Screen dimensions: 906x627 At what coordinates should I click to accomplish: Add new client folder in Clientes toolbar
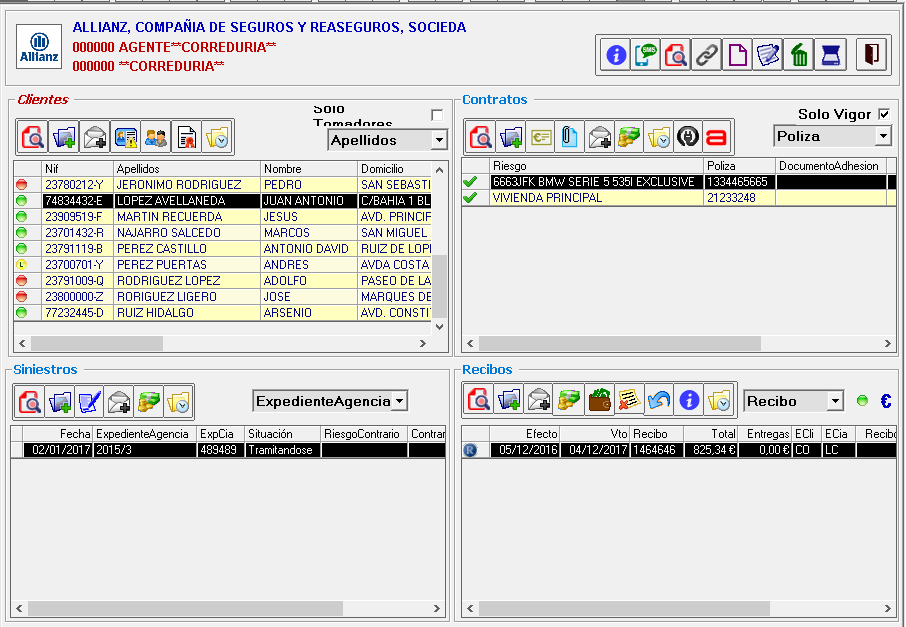64,137
